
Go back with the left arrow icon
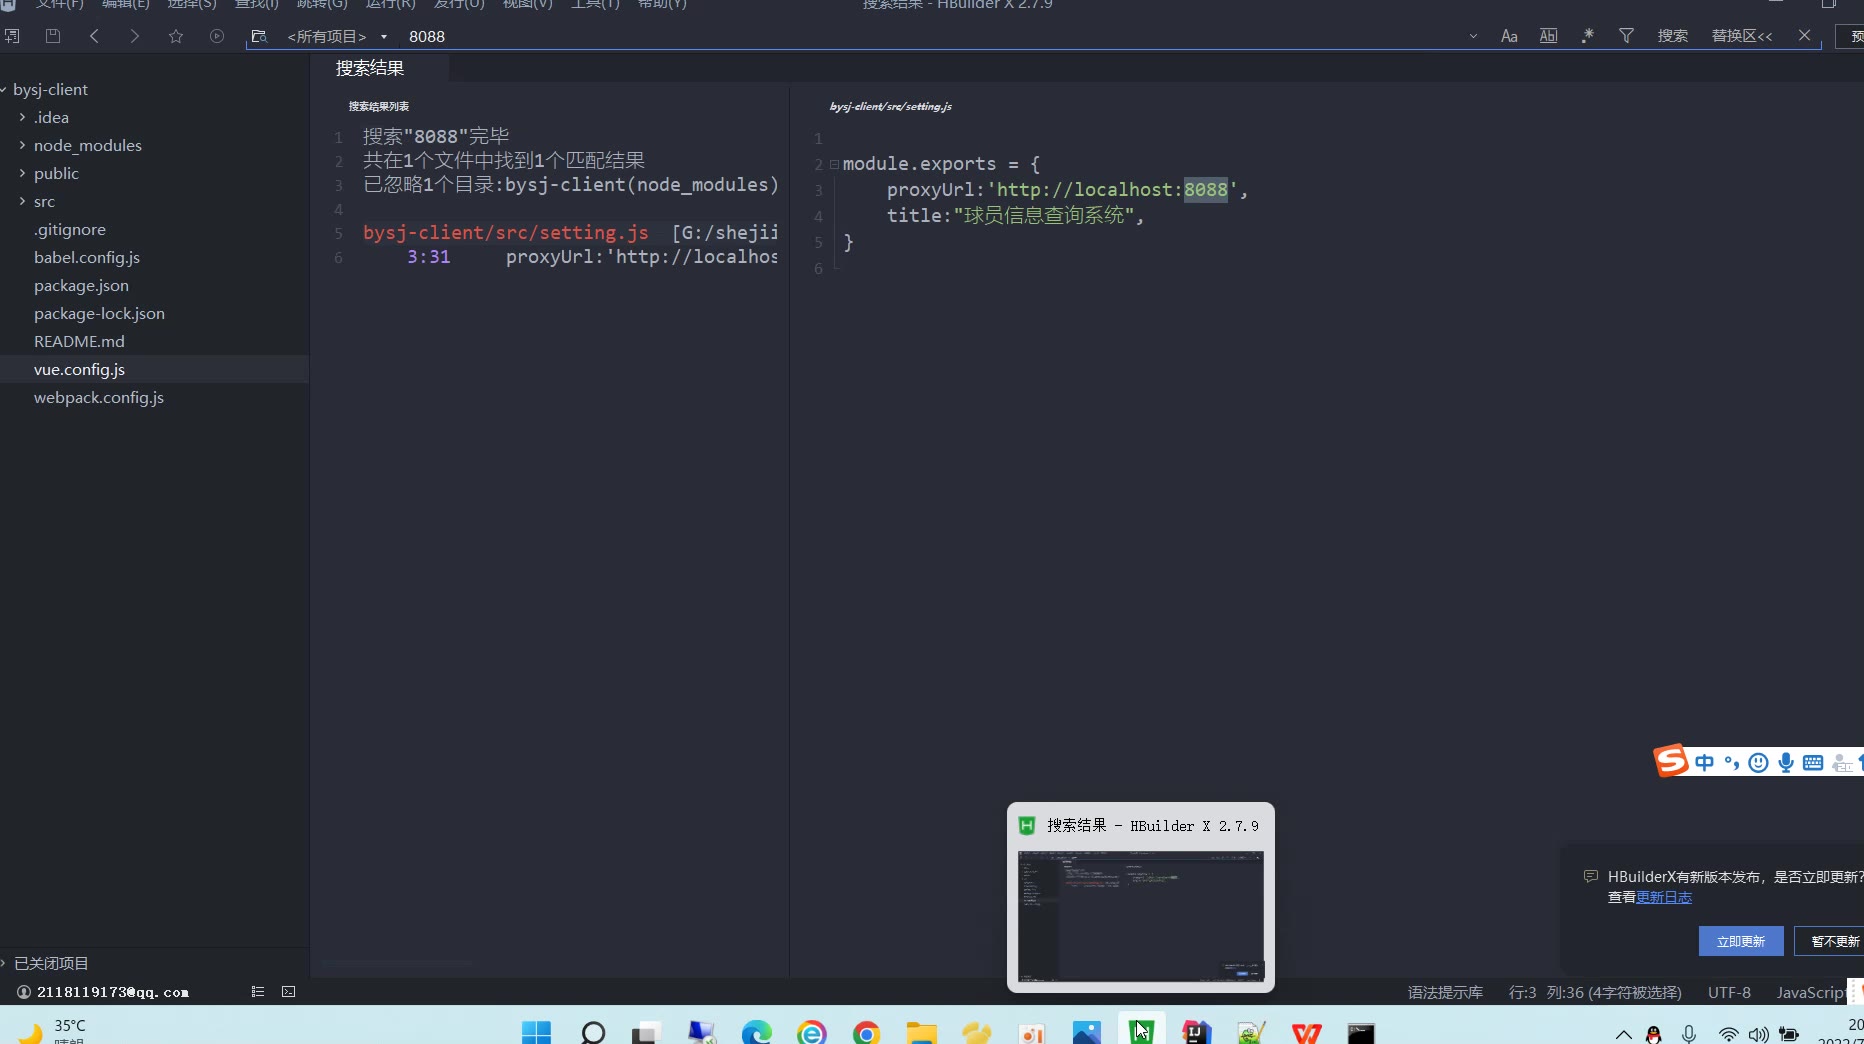click(94, 36)
